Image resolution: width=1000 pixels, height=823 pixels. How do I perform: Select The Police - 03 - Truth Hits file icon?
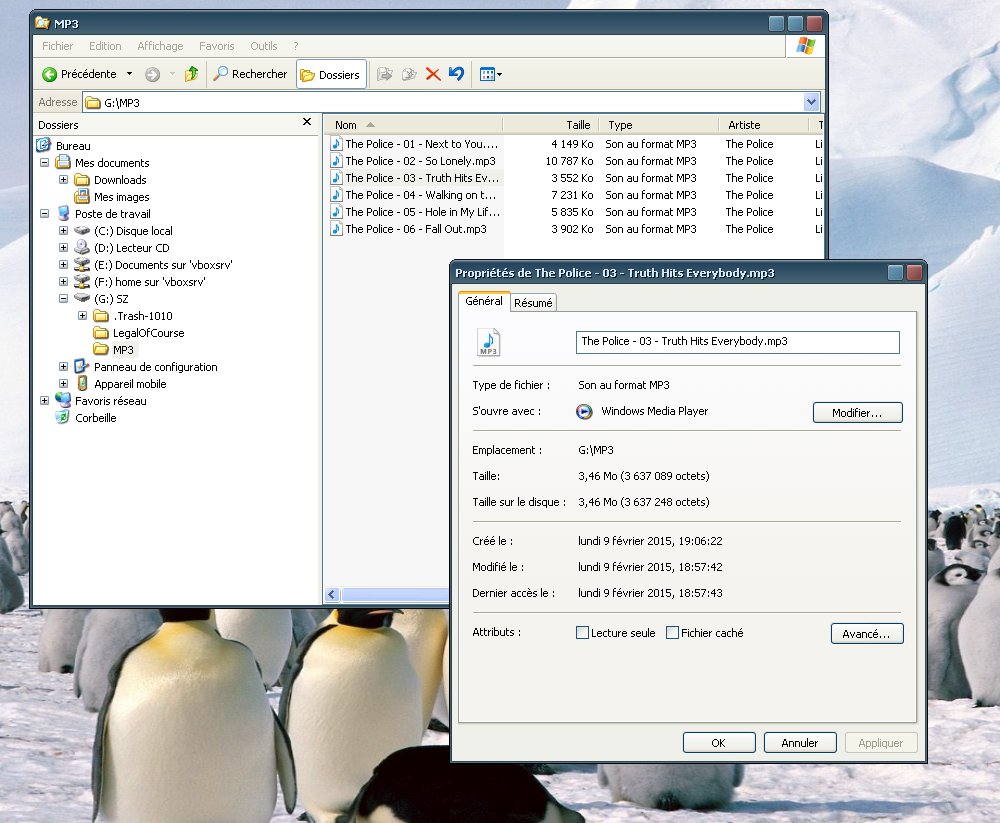click(x=336, y=177)
